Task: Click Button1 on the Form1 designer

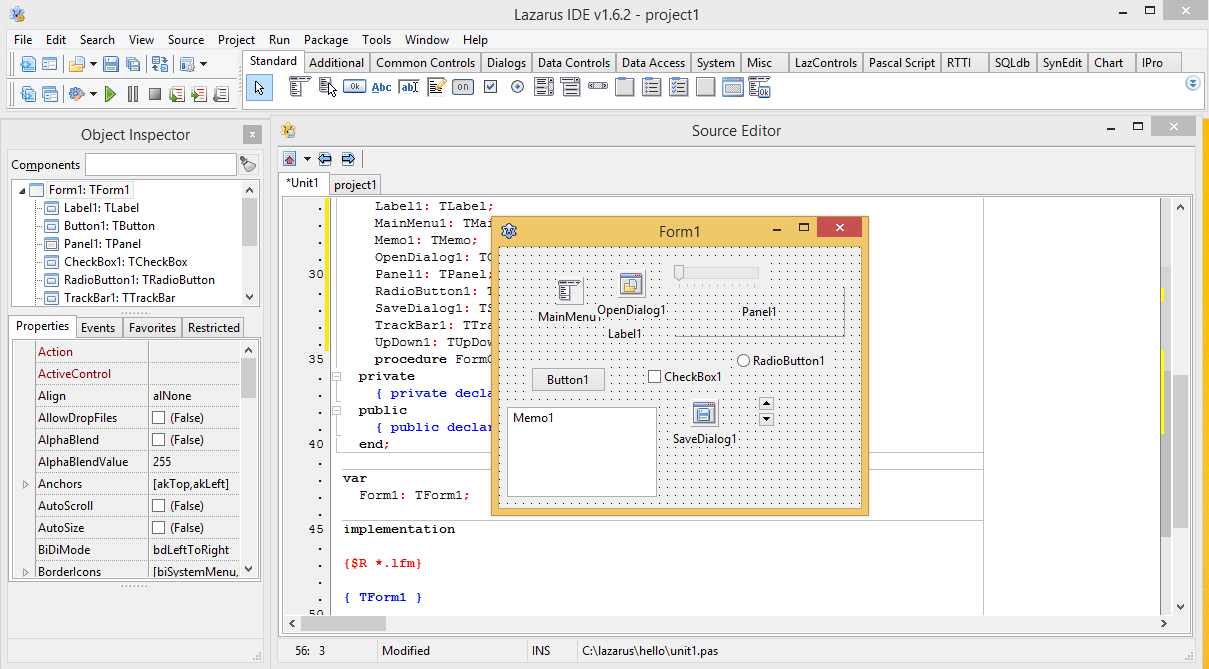Action: 568,380
